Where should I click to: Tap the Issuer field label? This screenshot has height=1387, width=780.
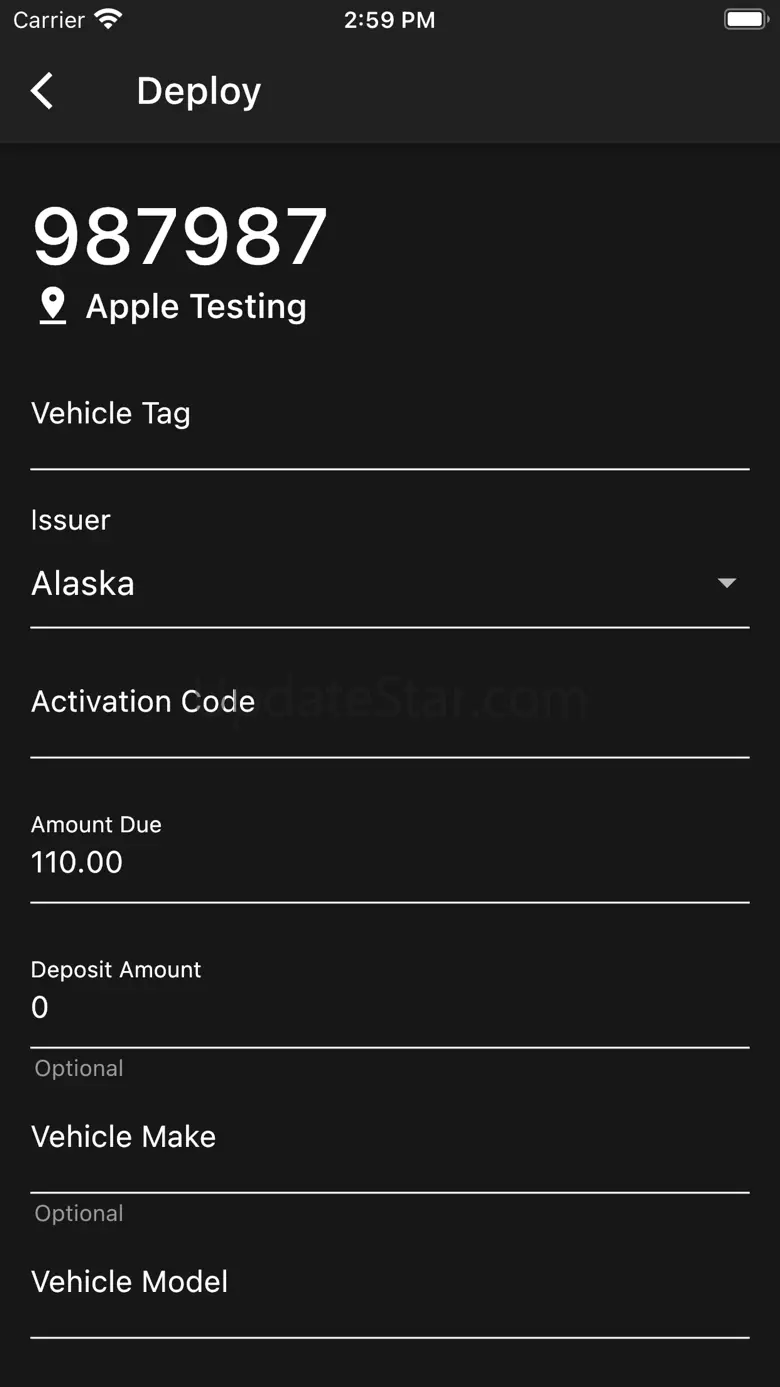tap(71, 520)
